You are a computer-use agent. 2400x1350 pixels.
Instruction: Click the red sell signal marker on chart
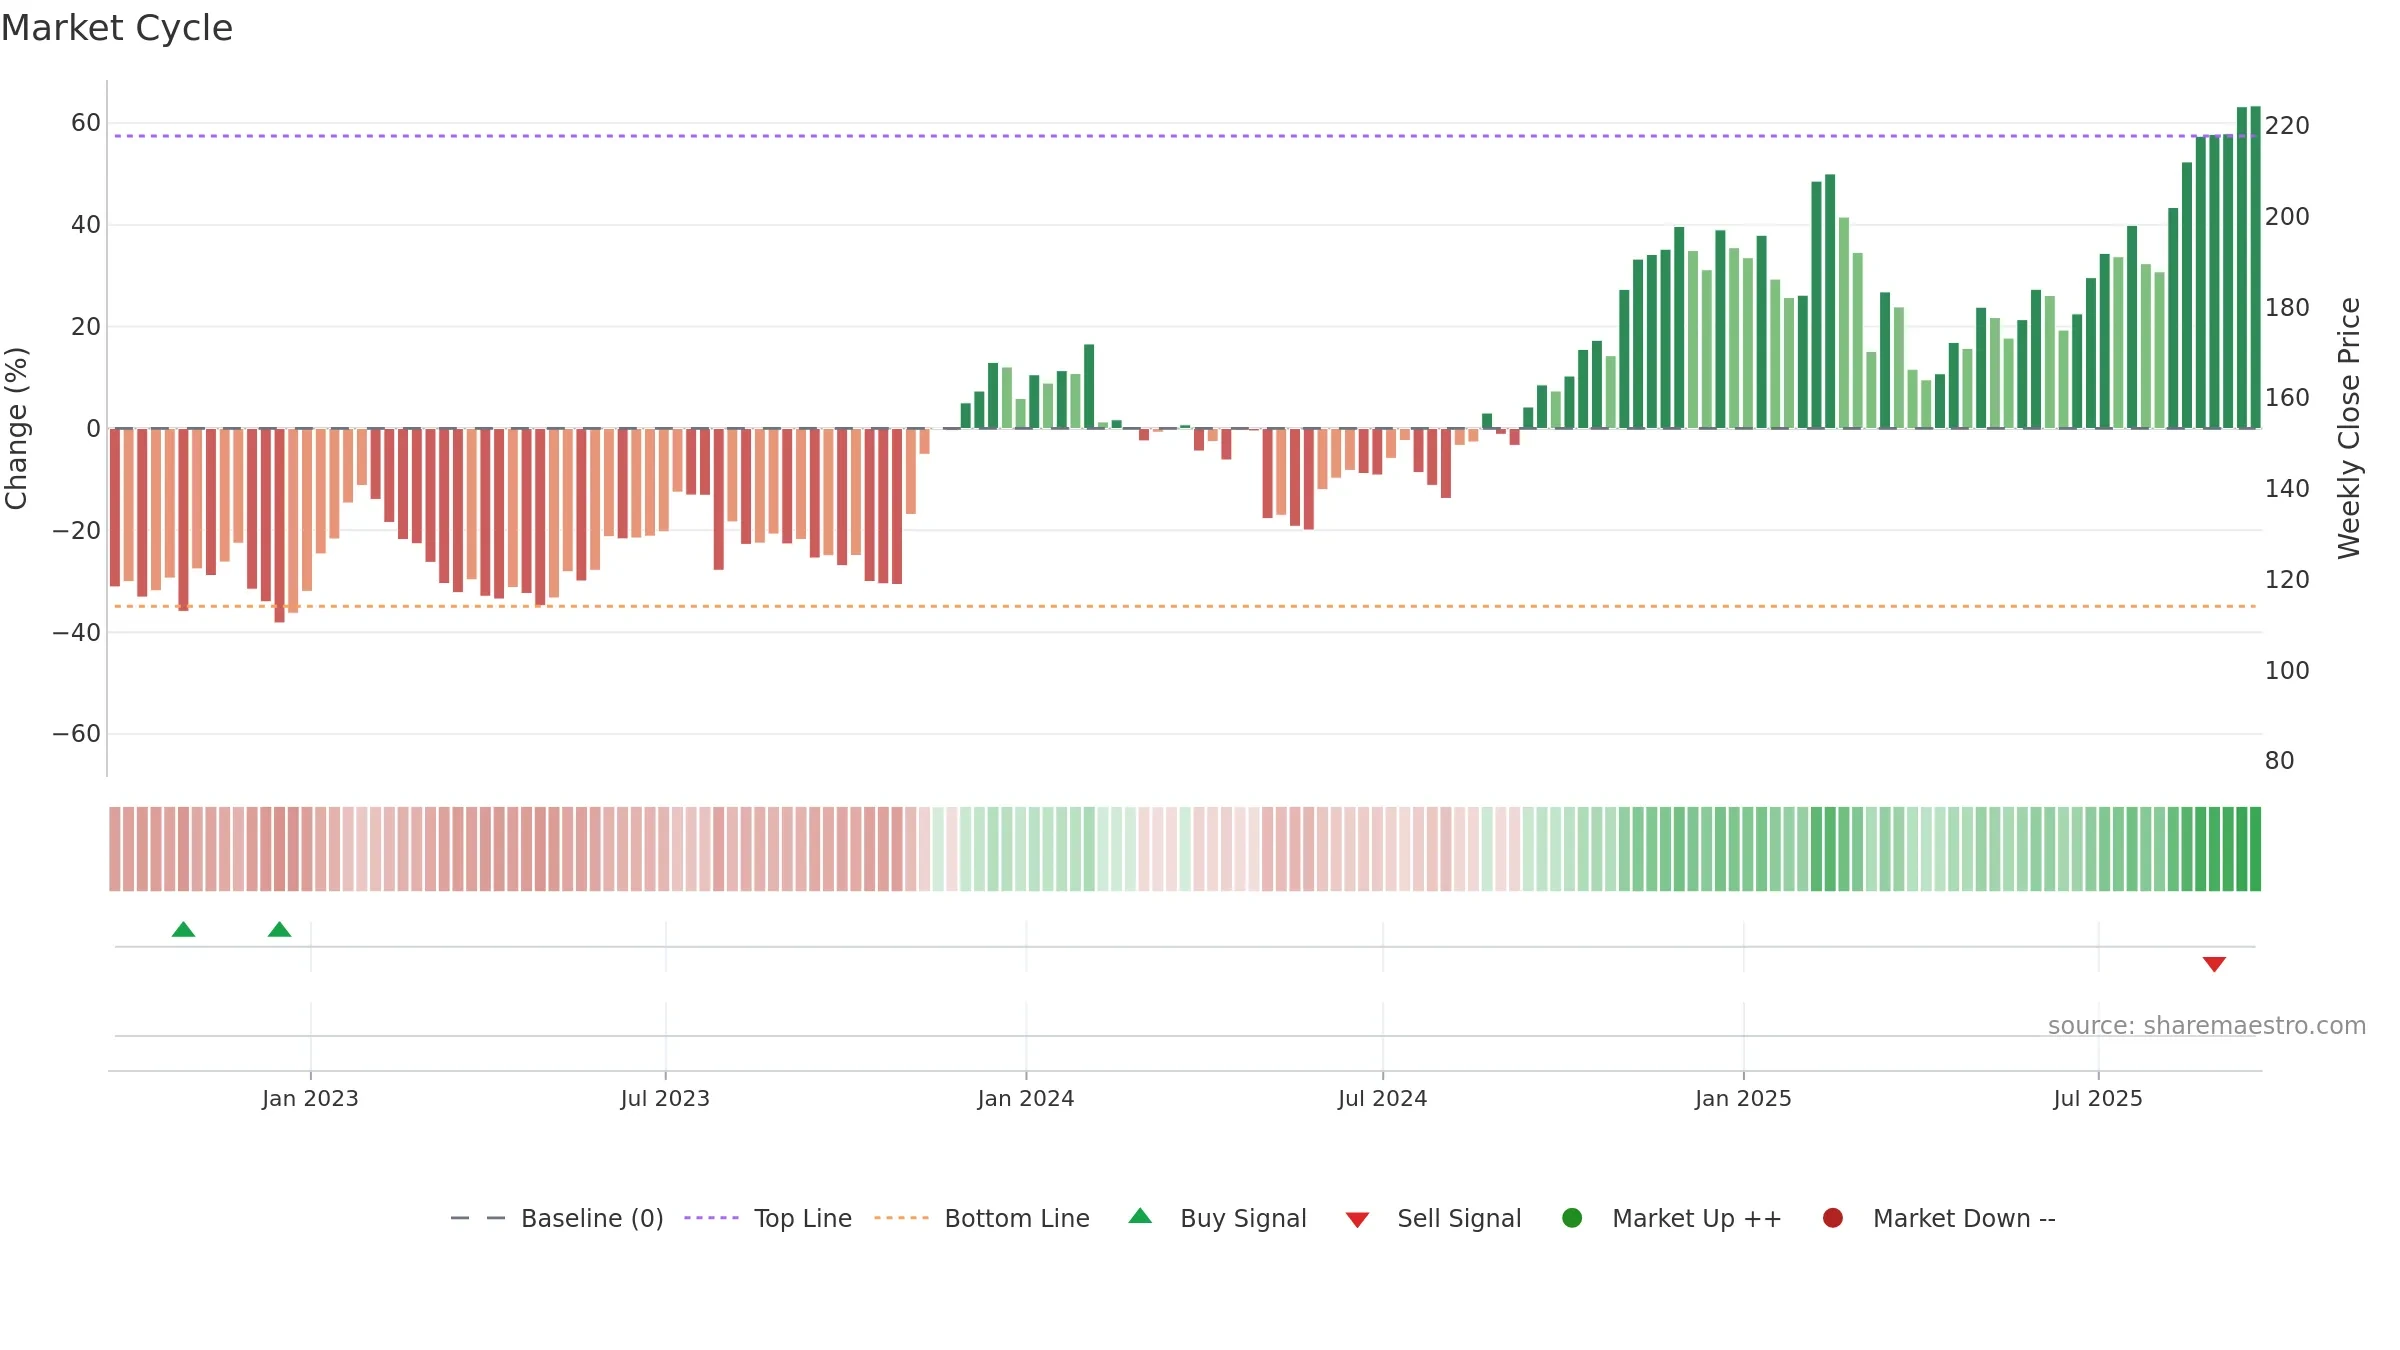click(2214, 964)
